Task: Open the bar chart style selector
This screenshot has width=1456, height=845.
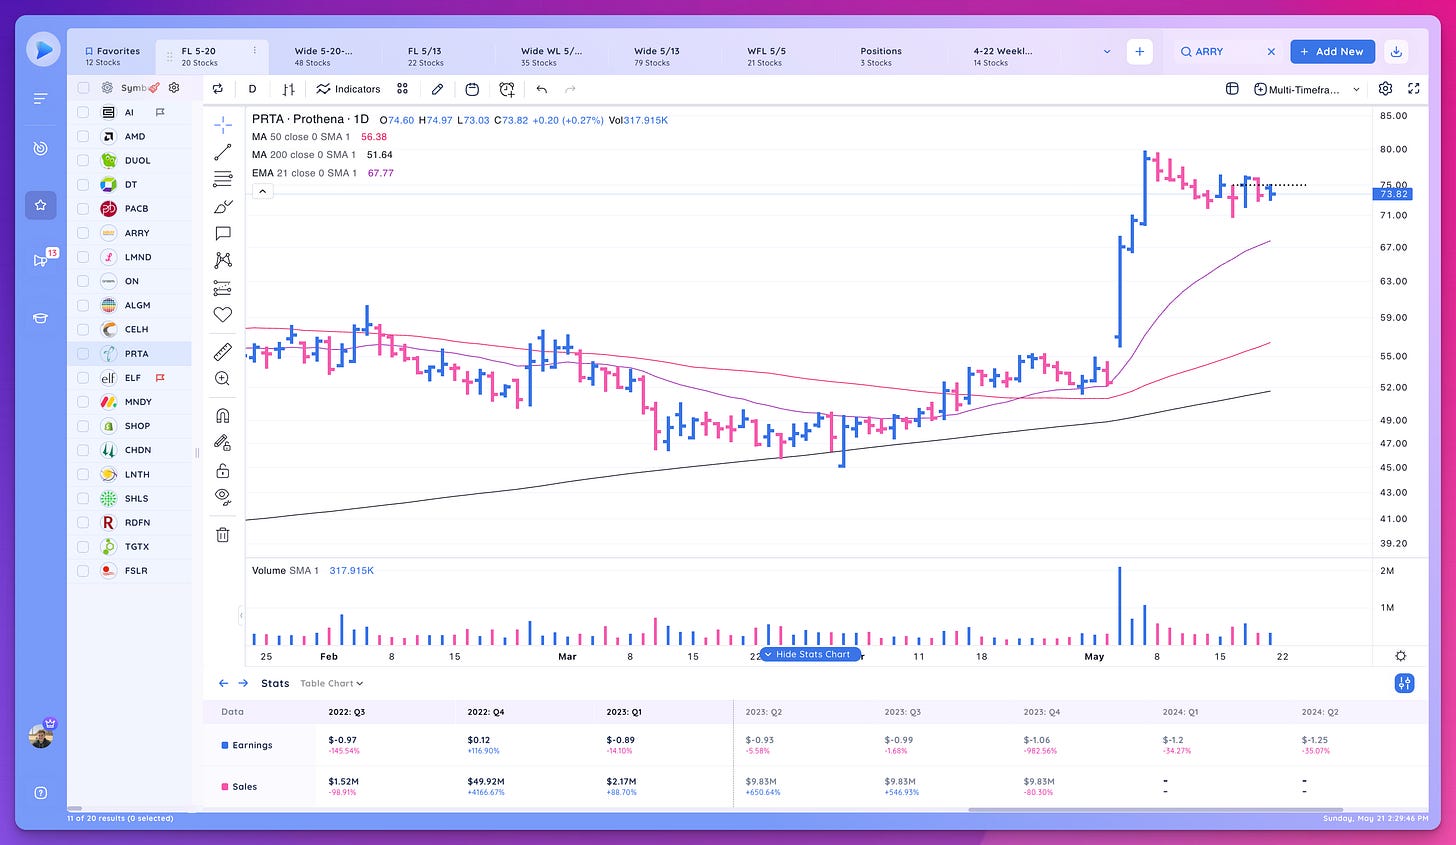Action: (x=288, y=89)
